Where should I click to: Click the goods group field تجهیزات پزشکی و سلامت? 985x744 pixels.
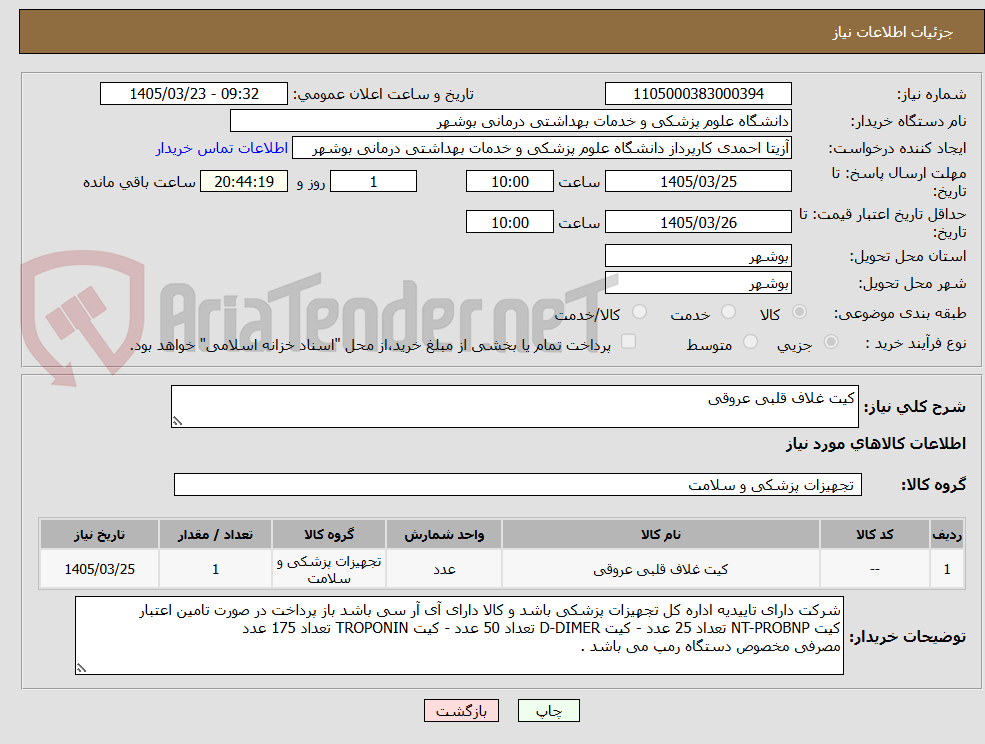[518, 484]
